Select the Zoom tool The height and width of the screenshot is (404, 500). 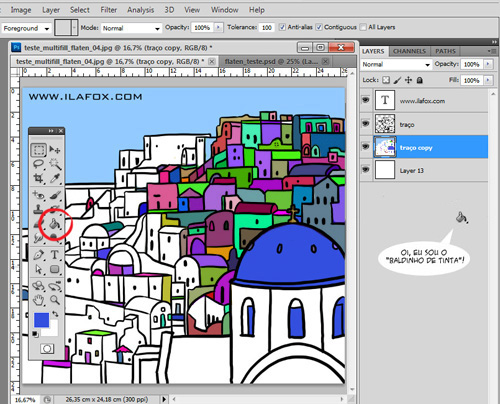pos(55,300)
